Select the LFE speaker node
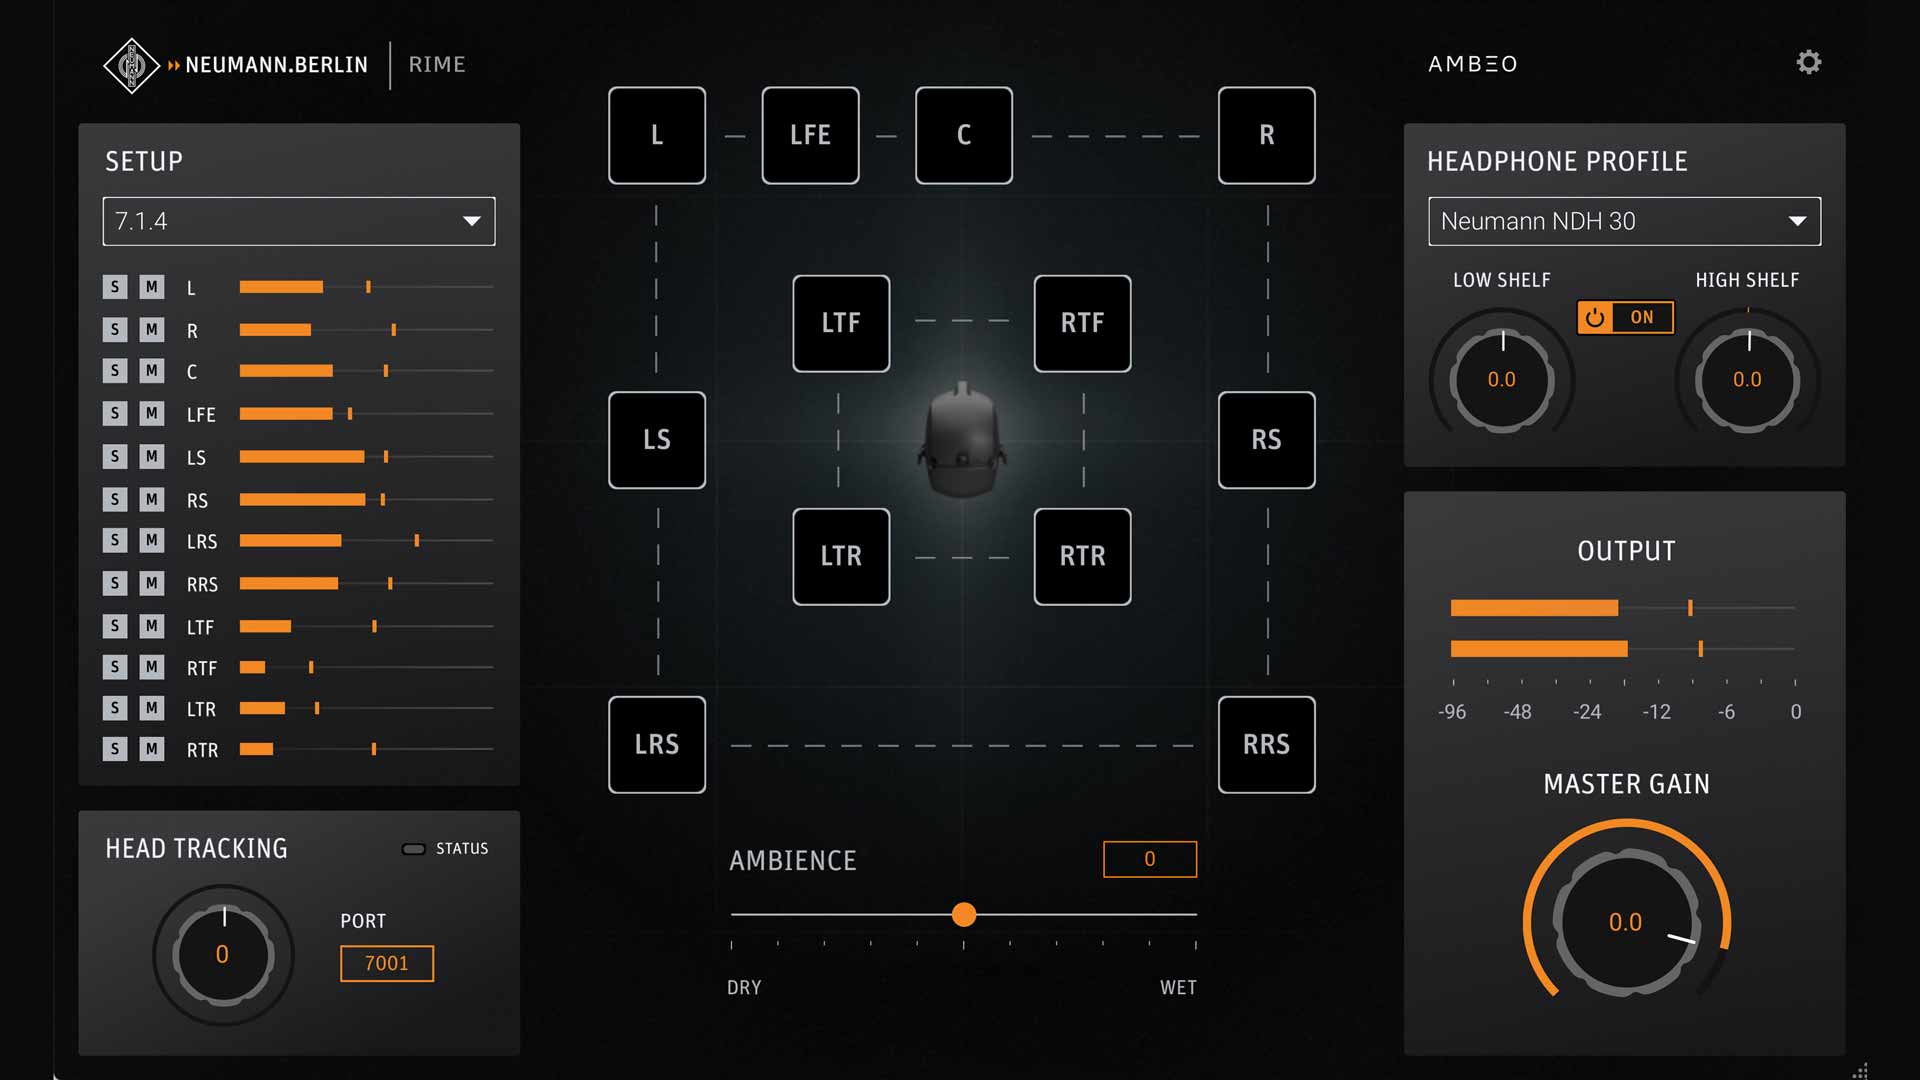The width and height of the screenshot is (1920, 1080). 810,135
